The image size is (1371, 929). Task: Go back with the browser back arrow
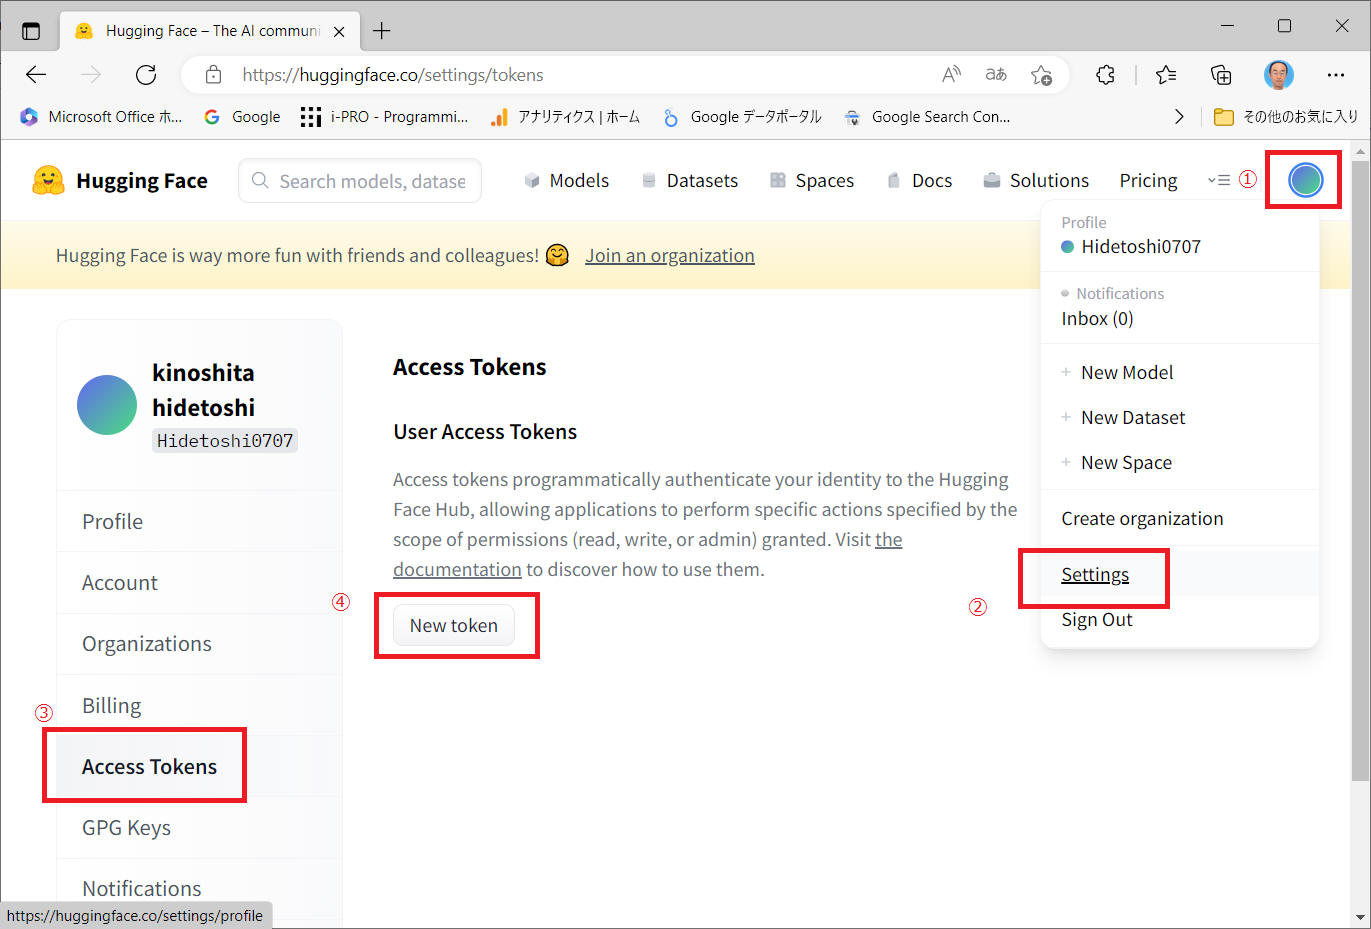click(x=36, y=75)
